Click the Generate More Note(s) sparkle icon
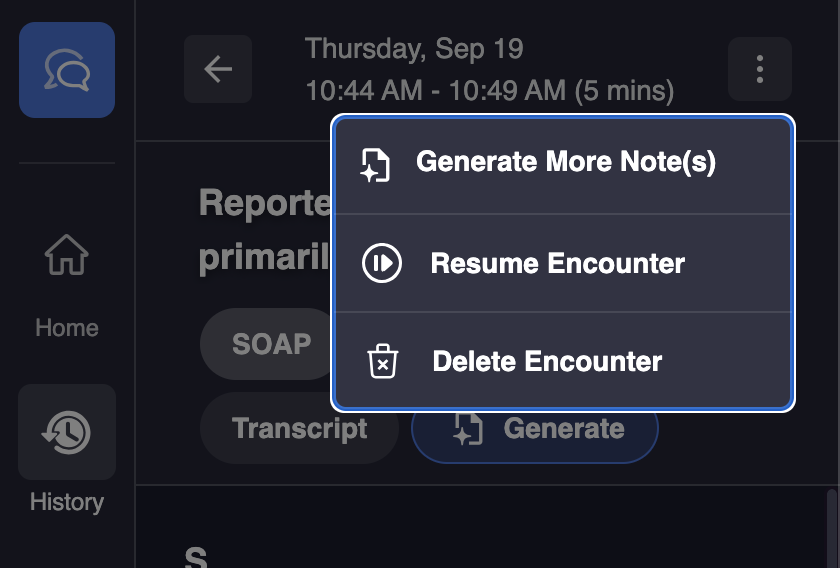Viewport: 840px width, 568px height. click(375, 165)
